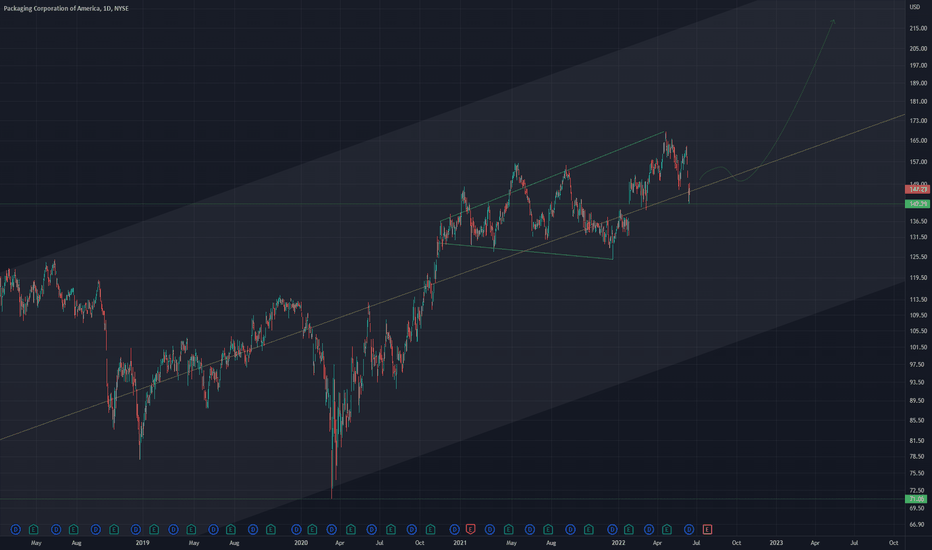Click the earnings marker just after the 2020 label
932x550 pixels.
pyautogui.click(x=312, y=529)
